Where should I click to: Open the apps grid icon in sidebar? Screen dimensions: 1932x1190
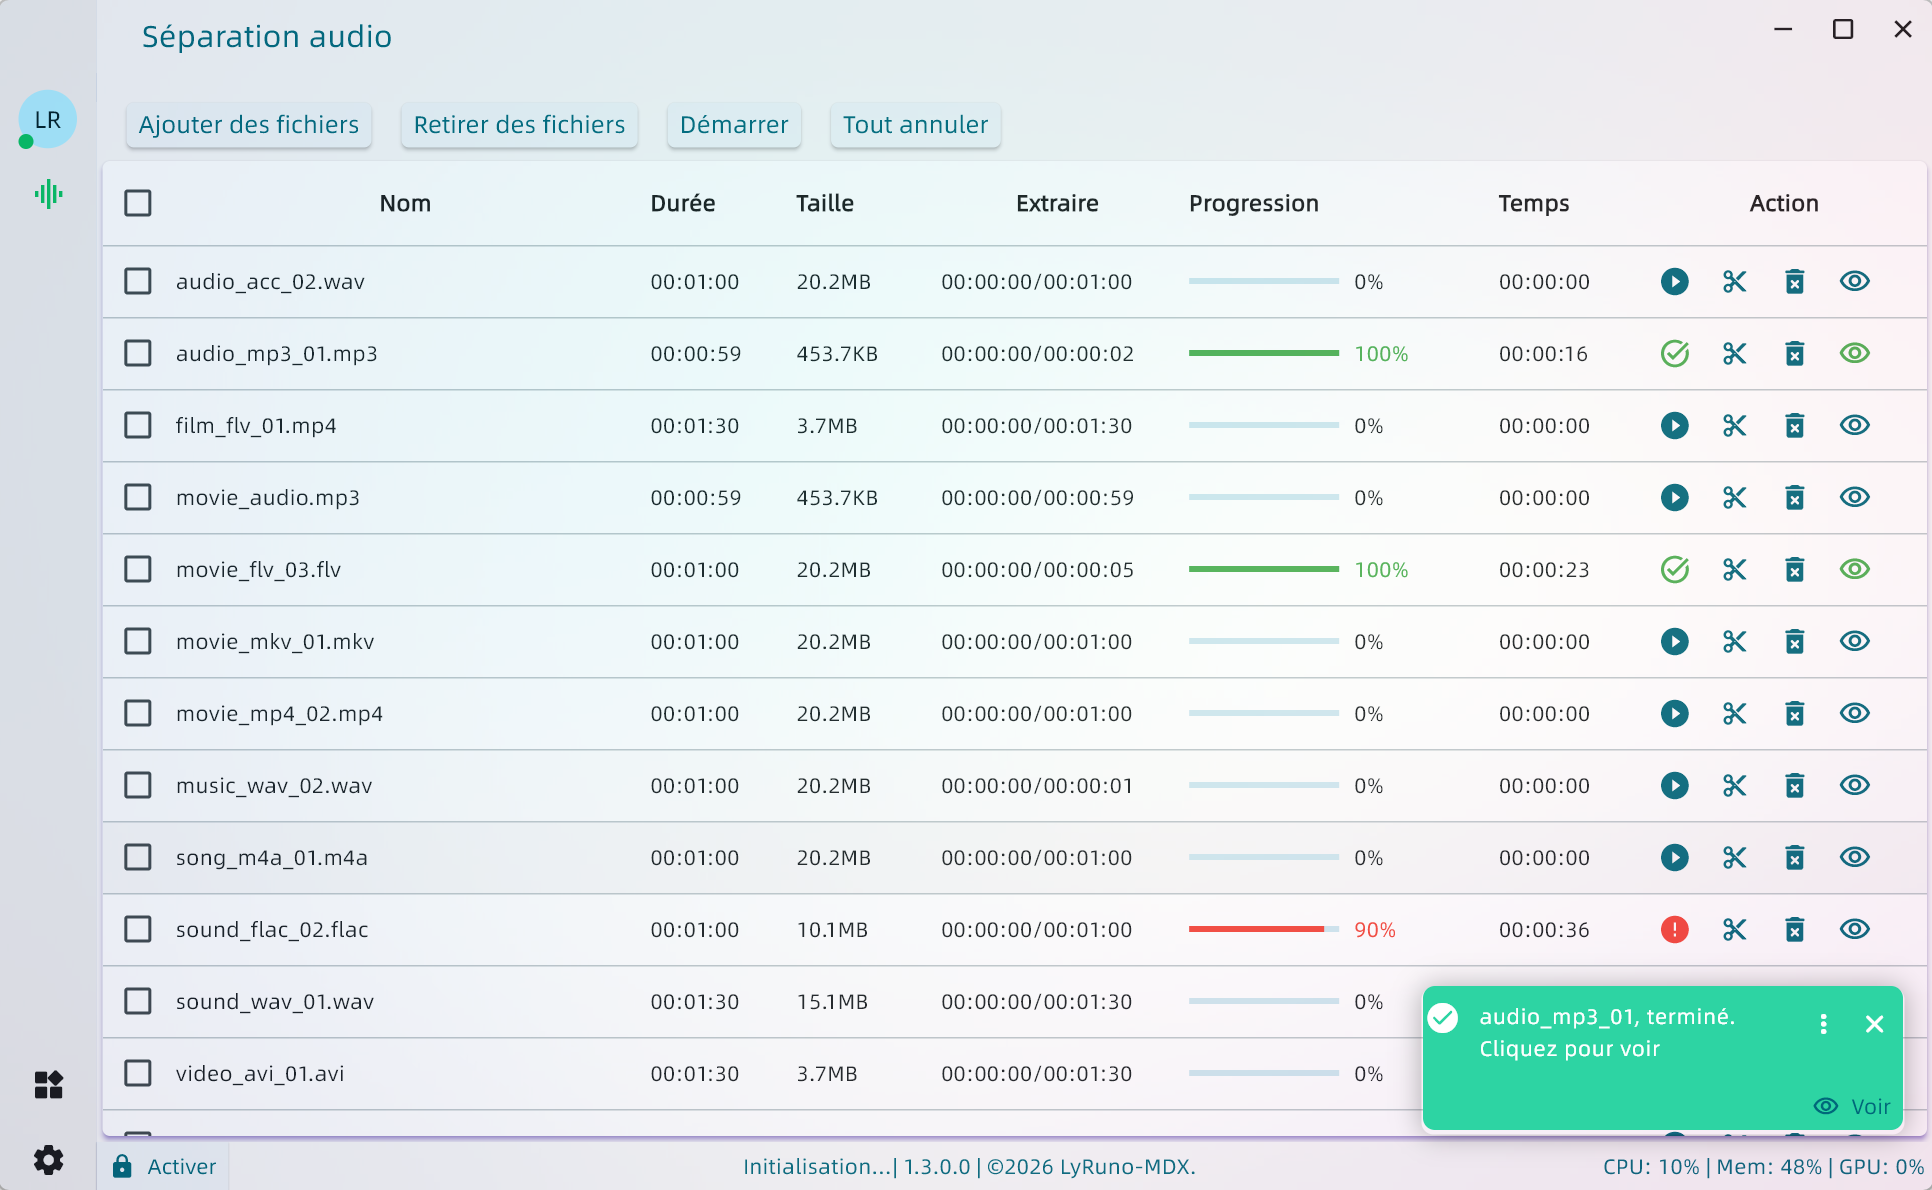tap(48, 1085)
